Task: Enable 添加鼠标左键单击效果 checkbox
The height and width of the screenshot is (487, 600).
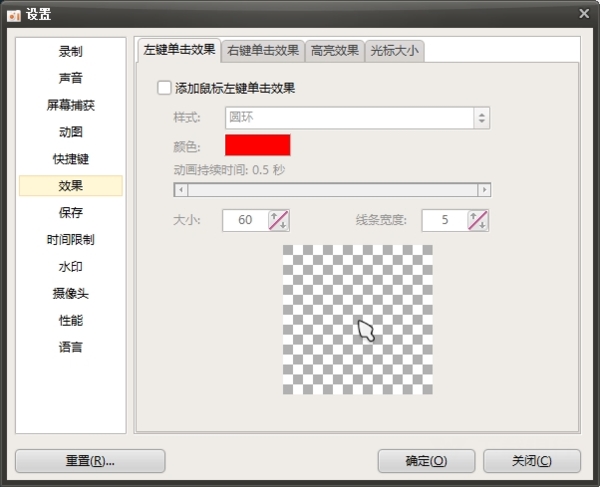Action: click(x=164, y=88)
